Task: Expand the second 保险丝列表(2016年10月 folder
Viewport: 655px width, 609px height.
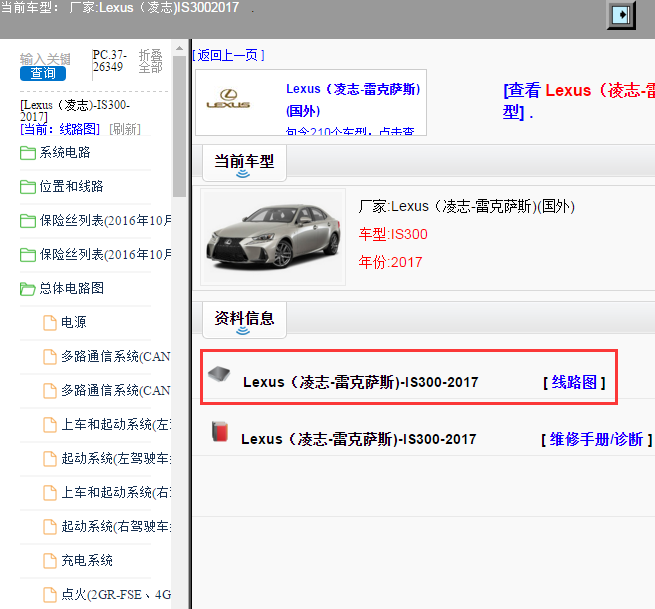Action: [x=105, y=254]
